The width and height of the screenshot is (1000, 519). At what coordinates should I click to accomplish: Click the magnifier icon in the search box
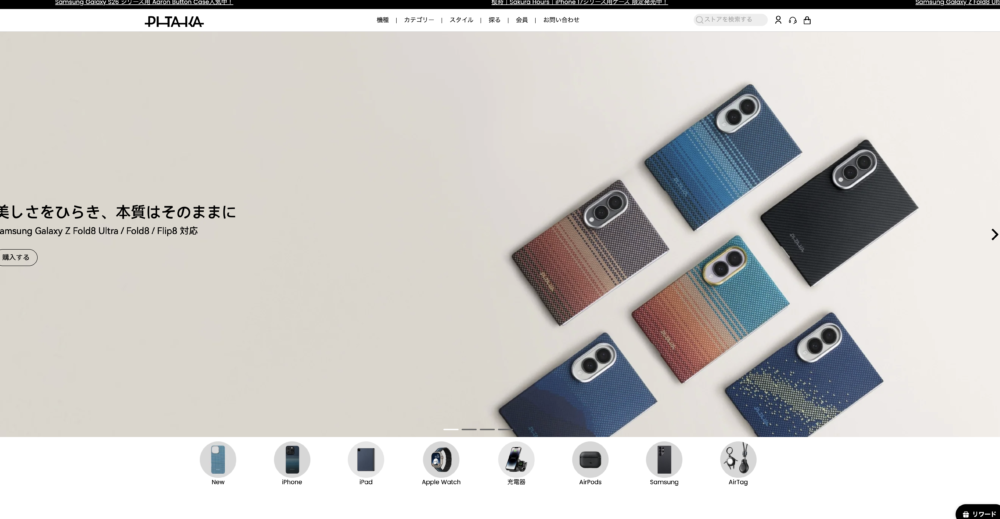[700, 20]
